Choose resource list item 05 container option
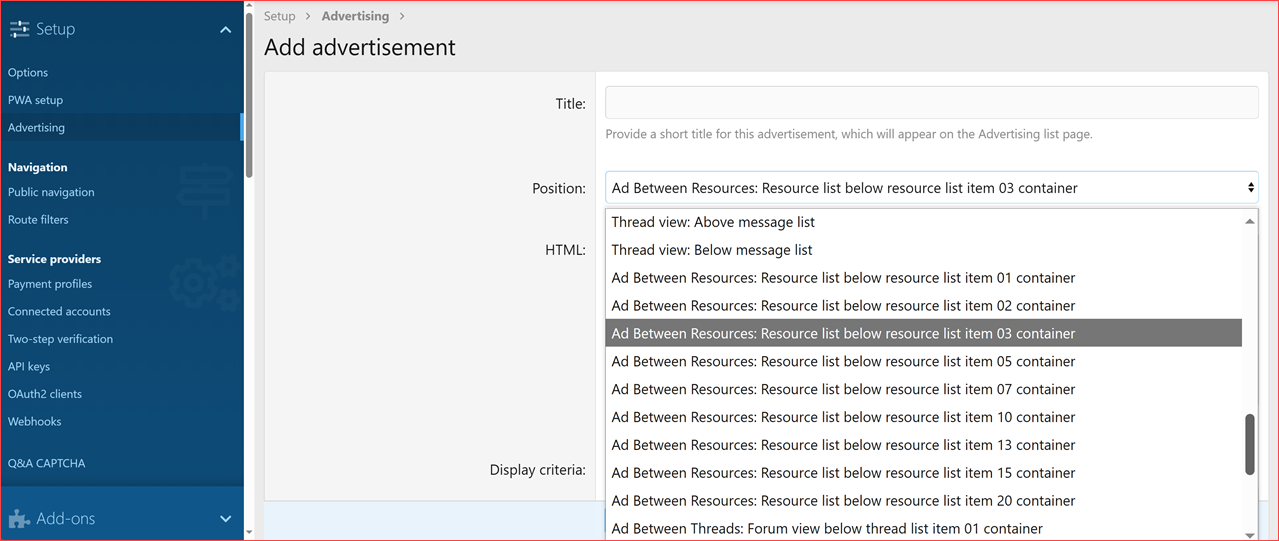The image size is (1279, 541). tap(843, 362)
